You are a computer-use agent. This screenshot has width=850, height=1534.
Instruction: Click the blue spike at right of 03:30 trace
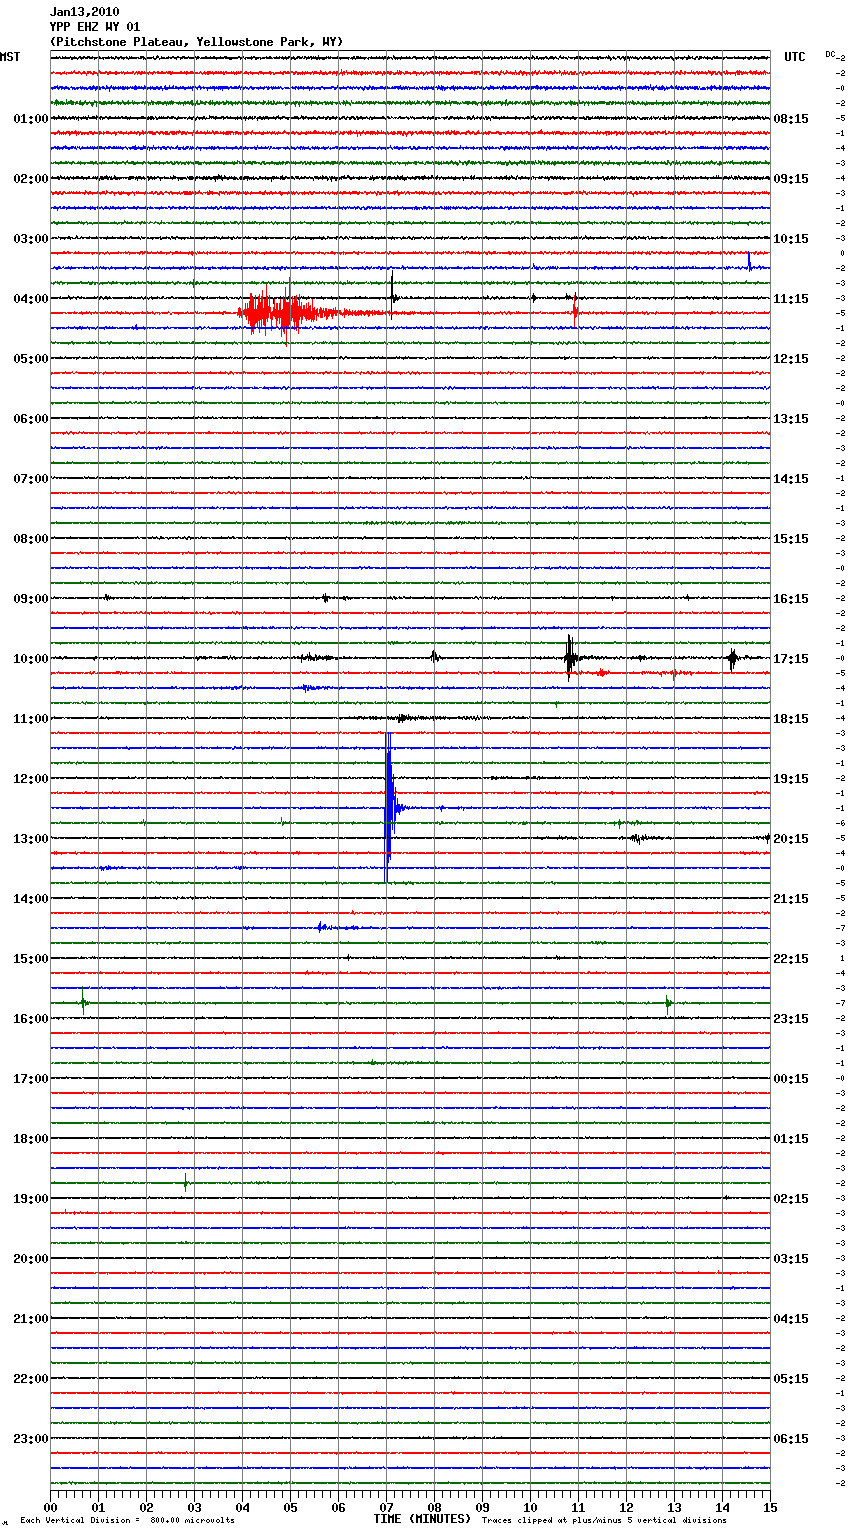(x=749, y=261)
